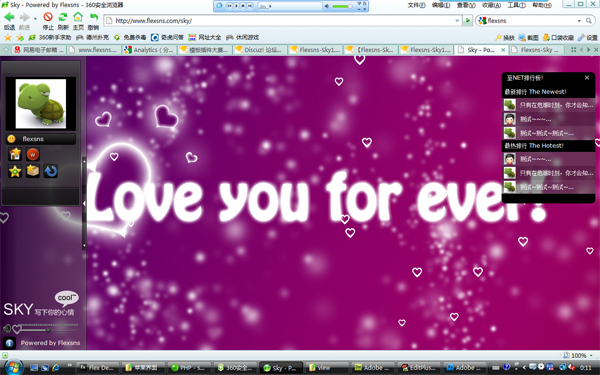Screen dimensions: 600x375
Task: Click the turtle avatar profile picture
Action: tap(41, 104)
